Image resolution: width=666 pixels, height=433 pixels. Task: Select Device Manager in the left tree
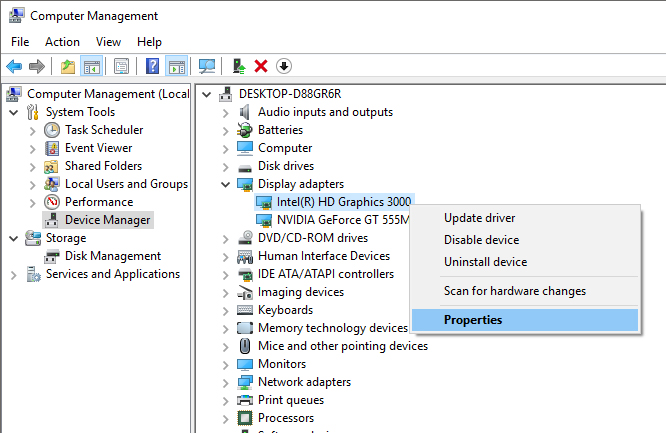point(107,220)
